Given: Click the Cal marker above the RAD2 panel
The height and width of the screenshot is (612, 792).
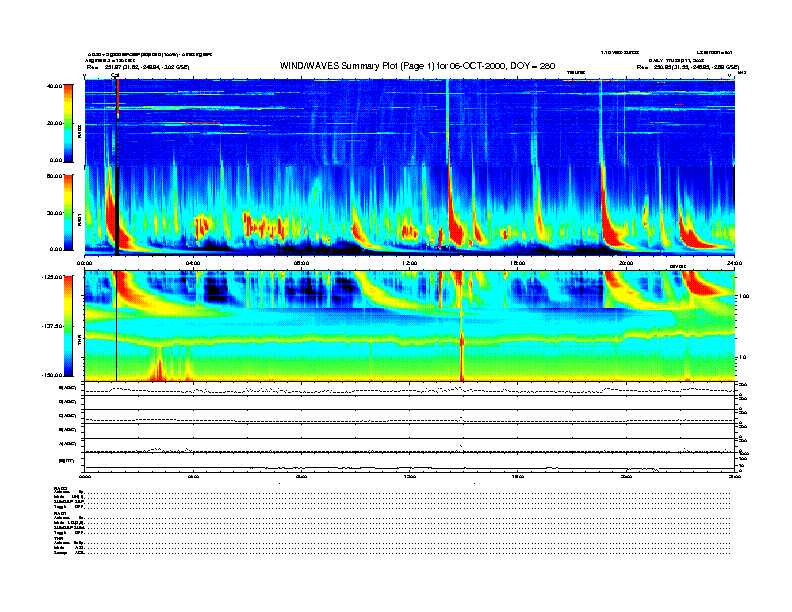Looking at the screenshot, I should (x=115, y=76).
